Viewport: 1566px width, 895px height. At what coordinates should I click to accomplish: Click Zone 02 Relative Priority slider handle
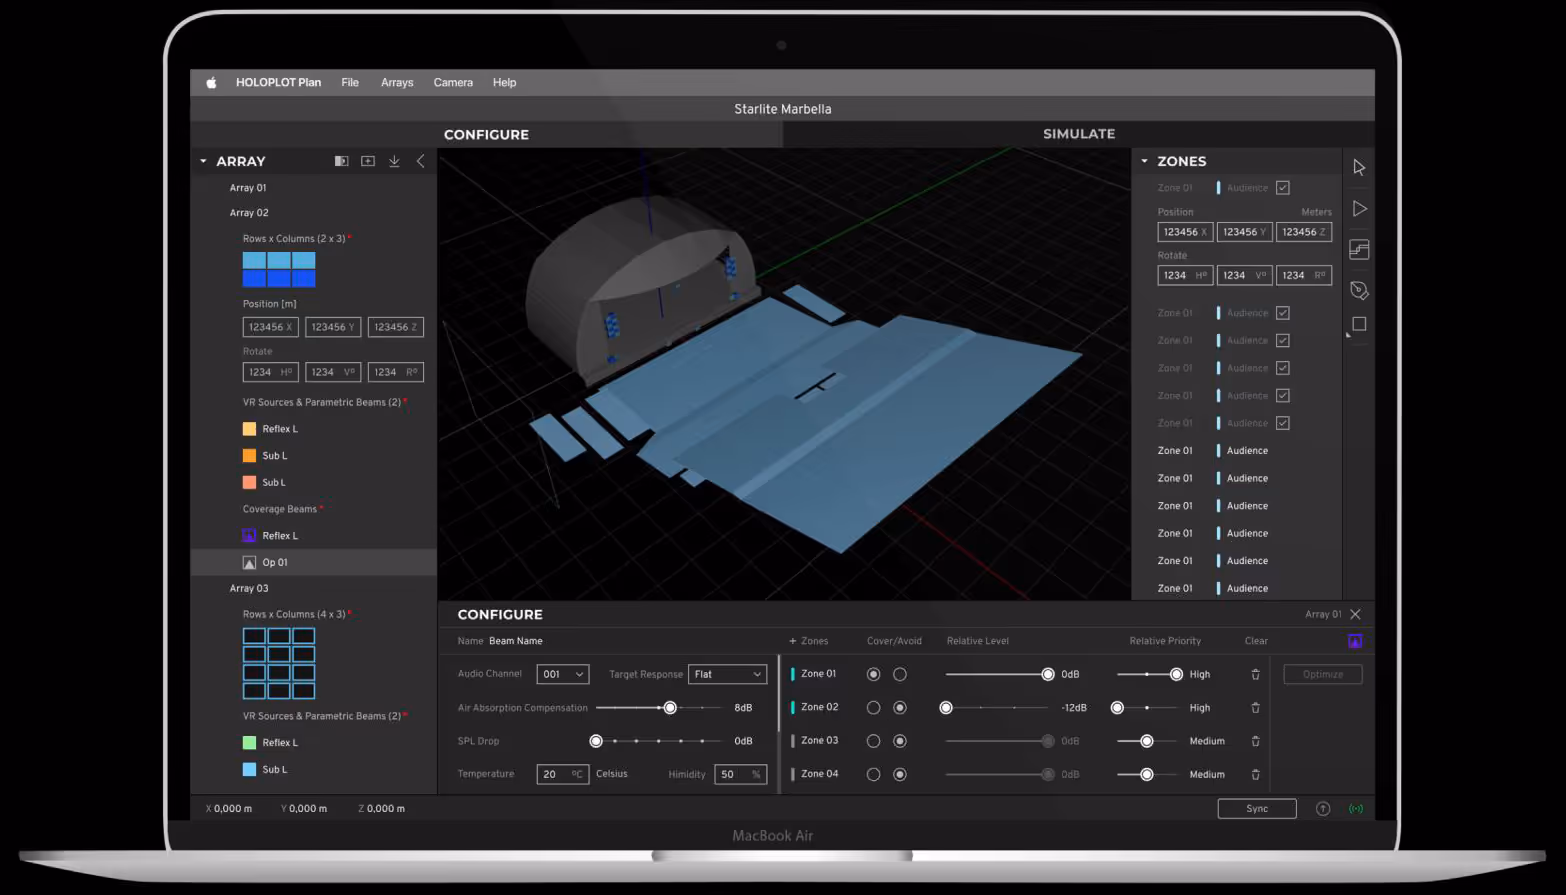(1117, 708)
